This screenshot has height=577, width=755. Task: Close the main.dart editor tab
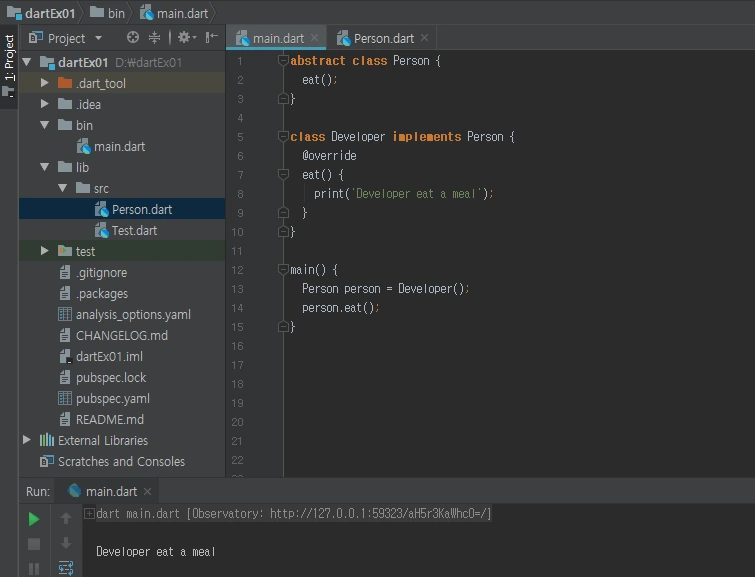[315, 38]
